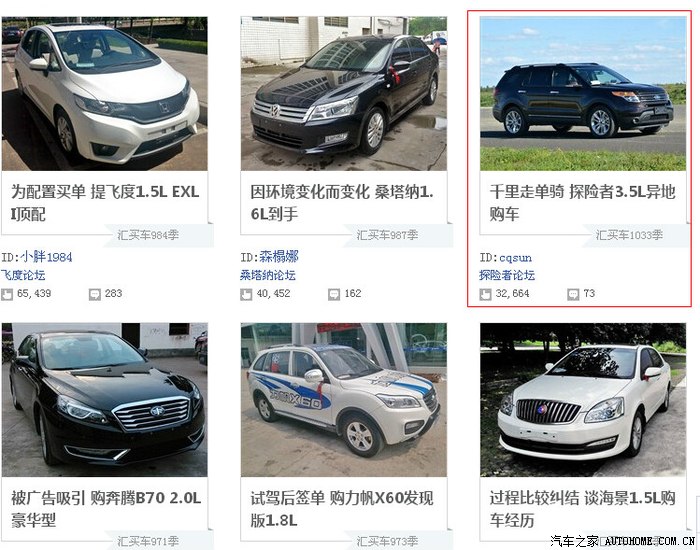The width and height of the screenshot is (700, 550).
Task: Click the comment icon next to 283
Action: click(x=95, y=295)
